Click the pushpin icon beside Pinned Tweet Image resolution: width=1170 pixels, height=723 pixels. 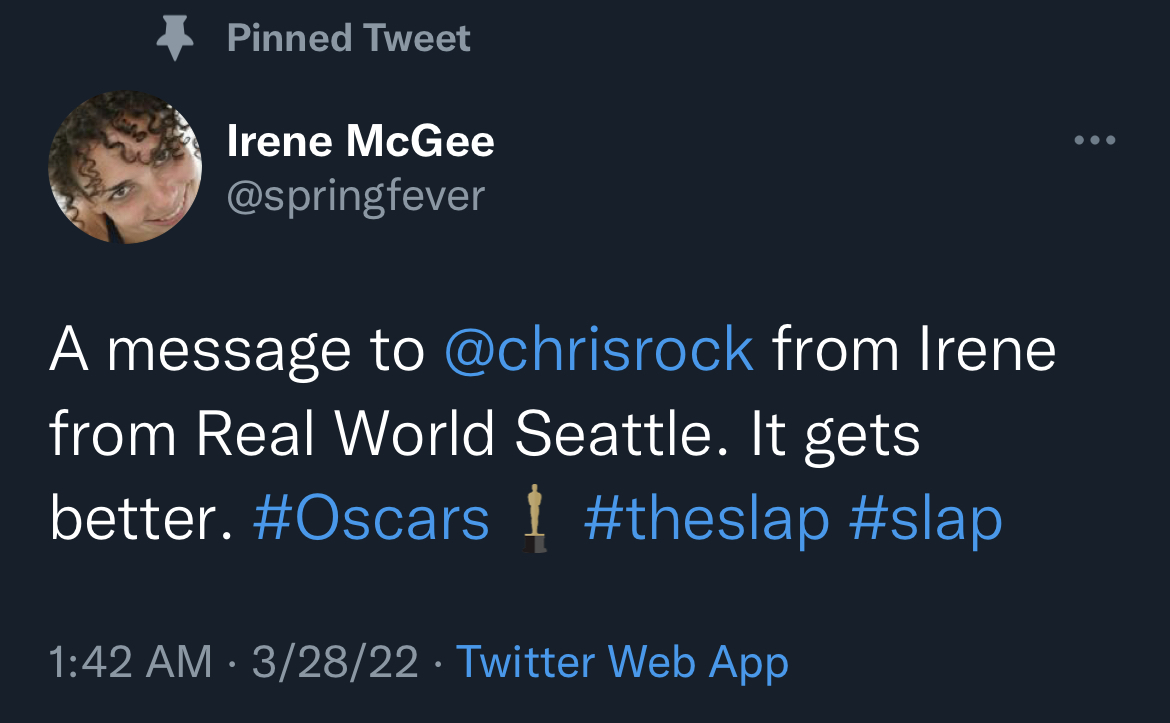pyautogui.click(x=175, y=38)
